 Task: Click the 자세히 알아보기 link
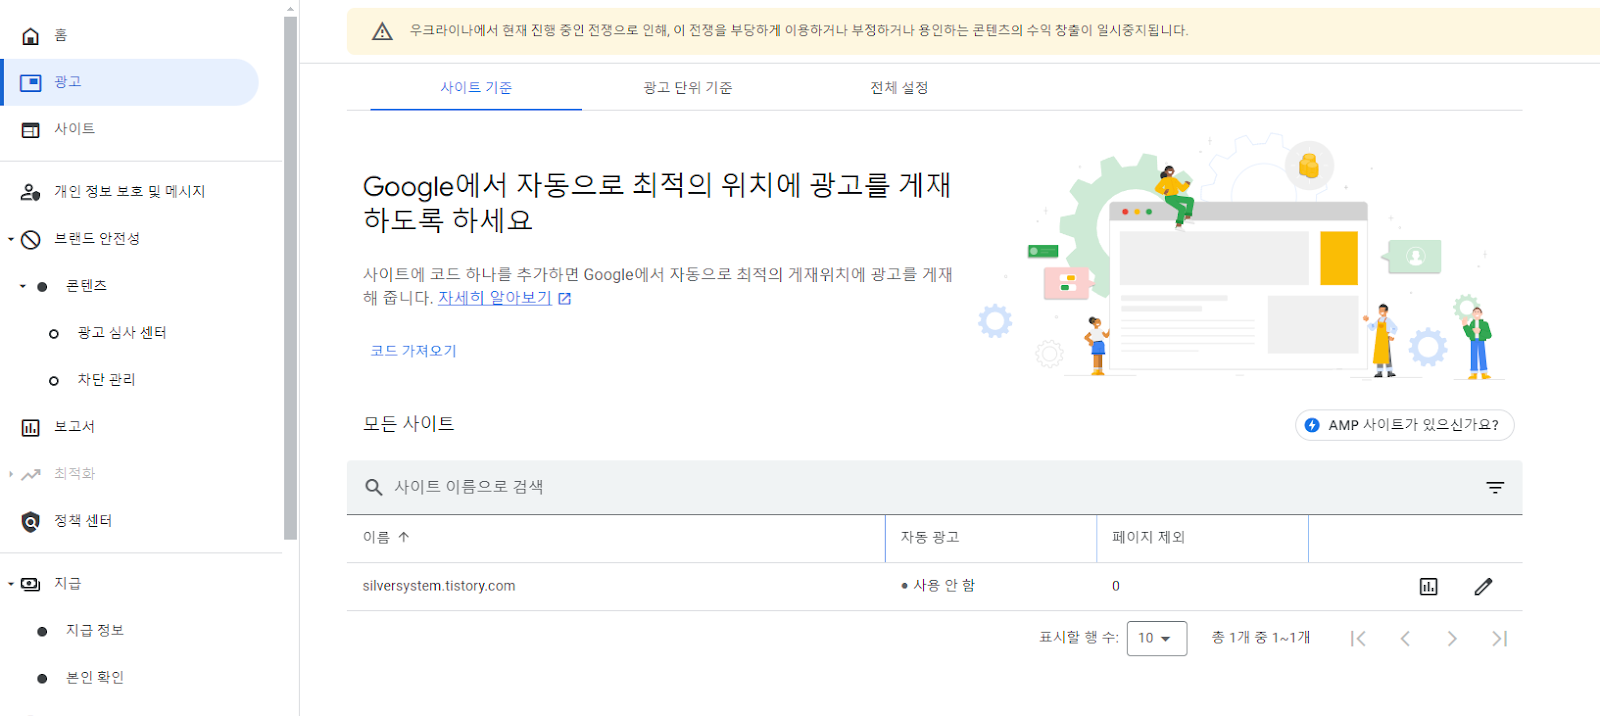tap(495, 298)
